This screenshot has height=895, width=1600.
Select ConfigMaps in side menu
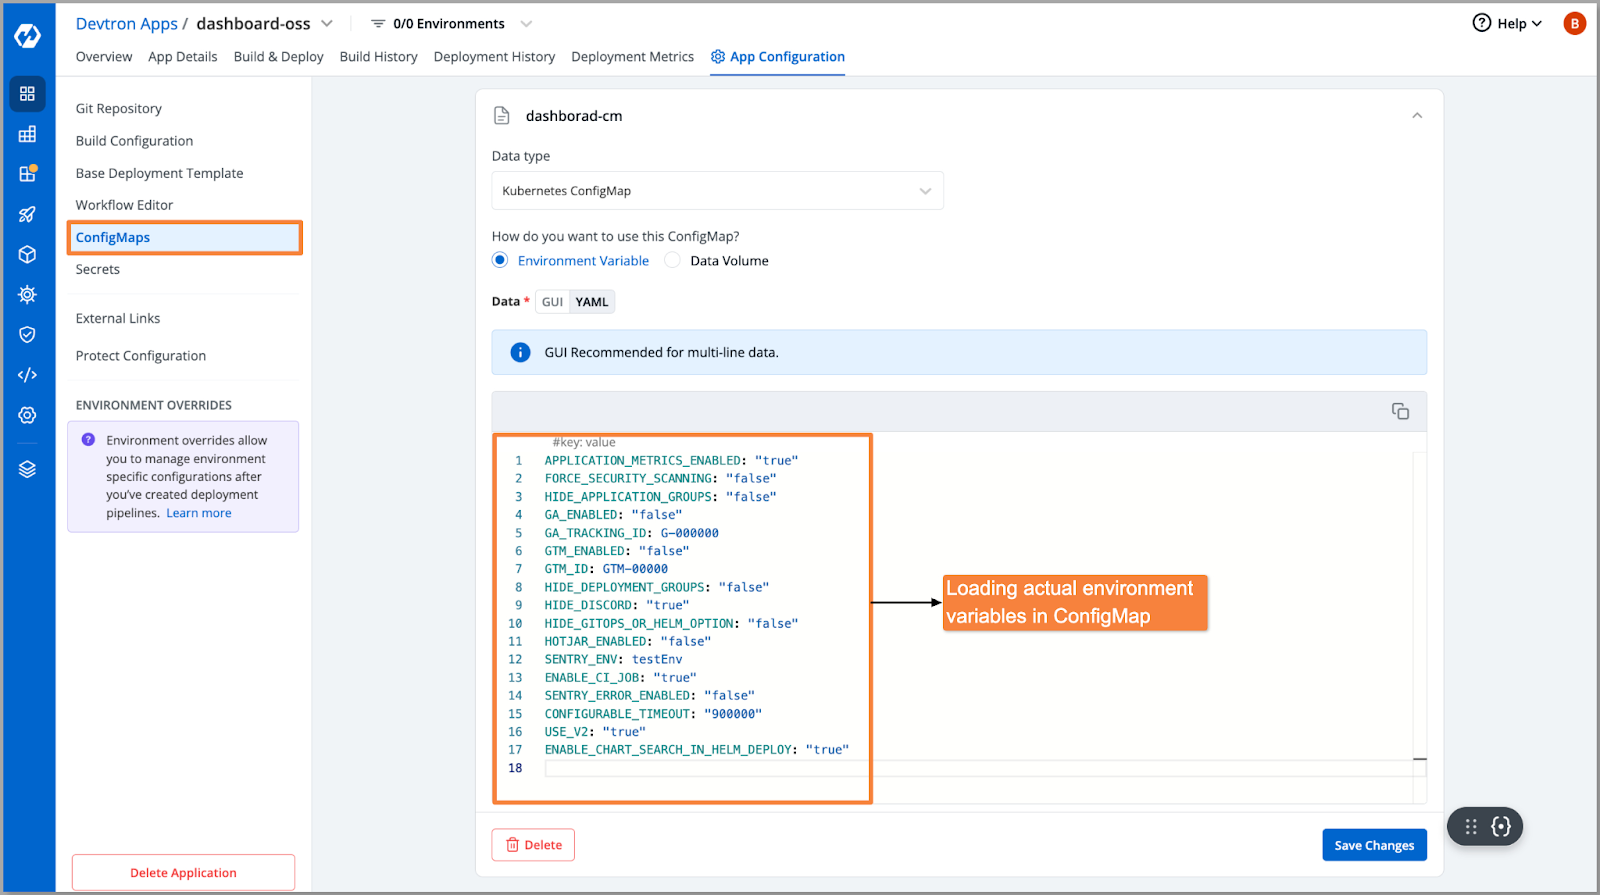[185, 237]
